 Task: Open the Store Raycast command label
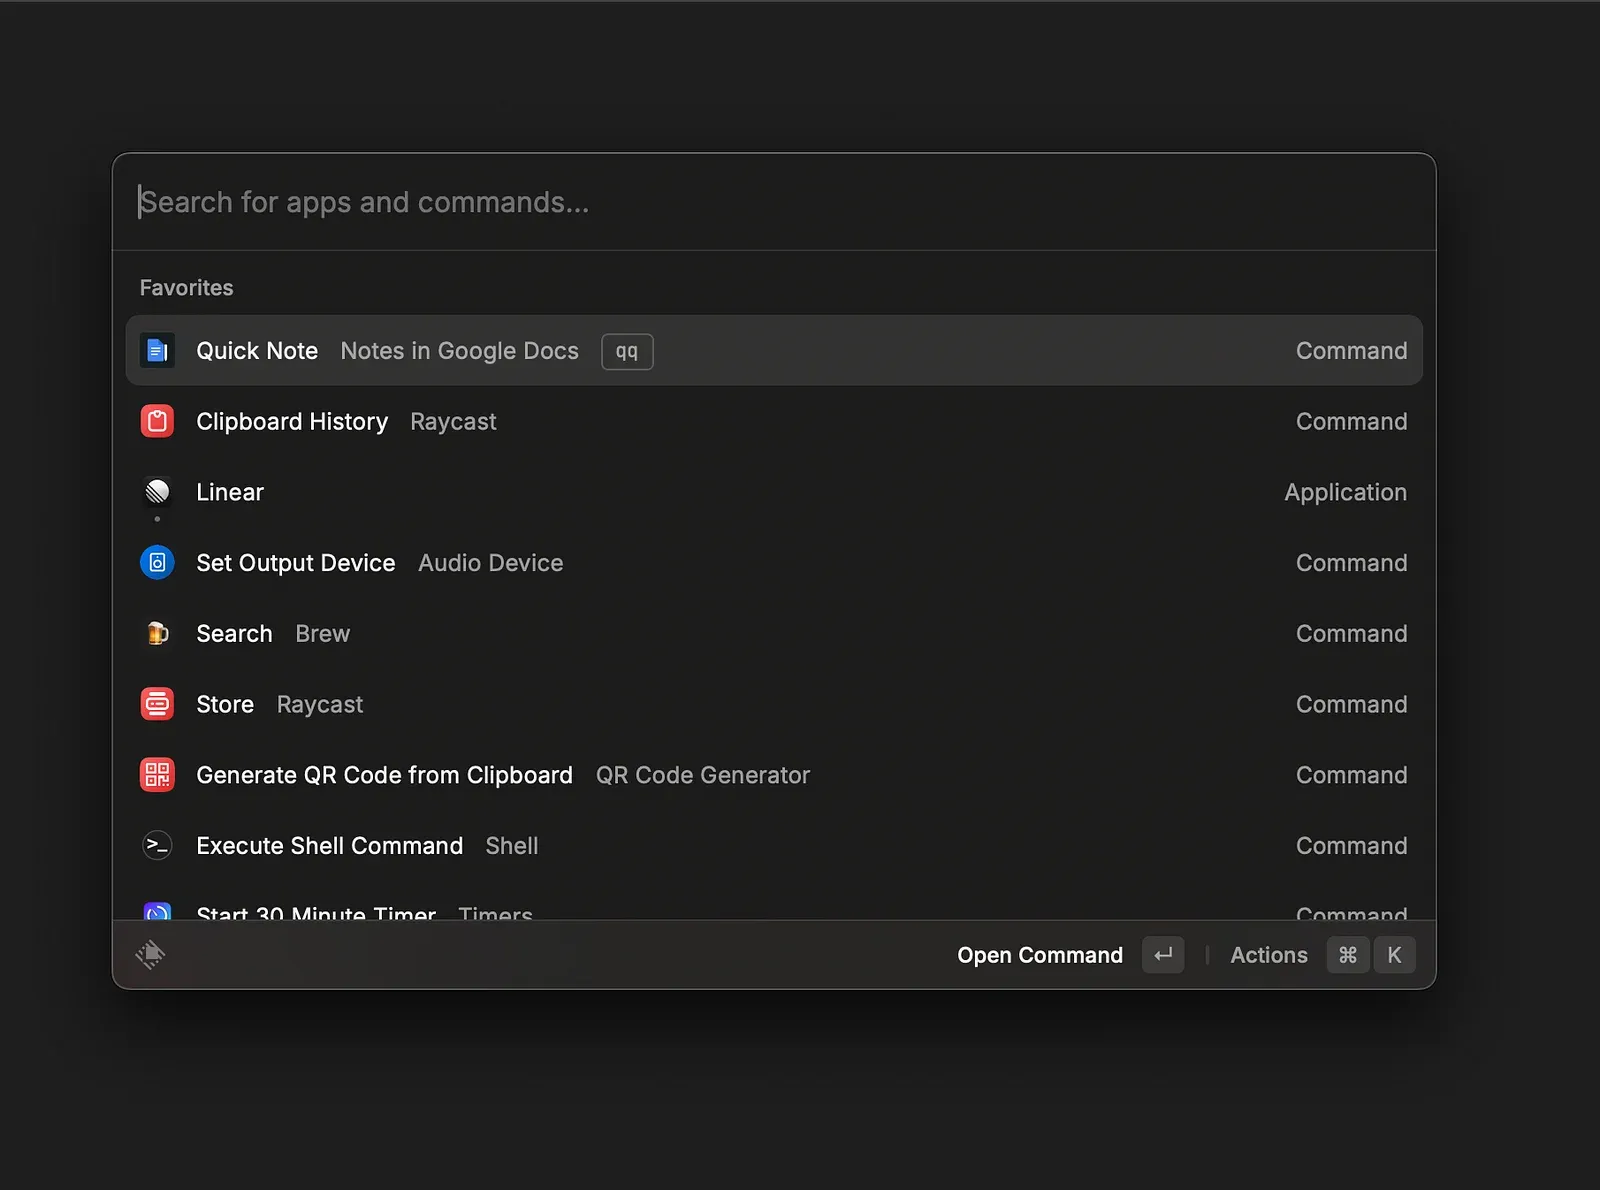(225, 704)
